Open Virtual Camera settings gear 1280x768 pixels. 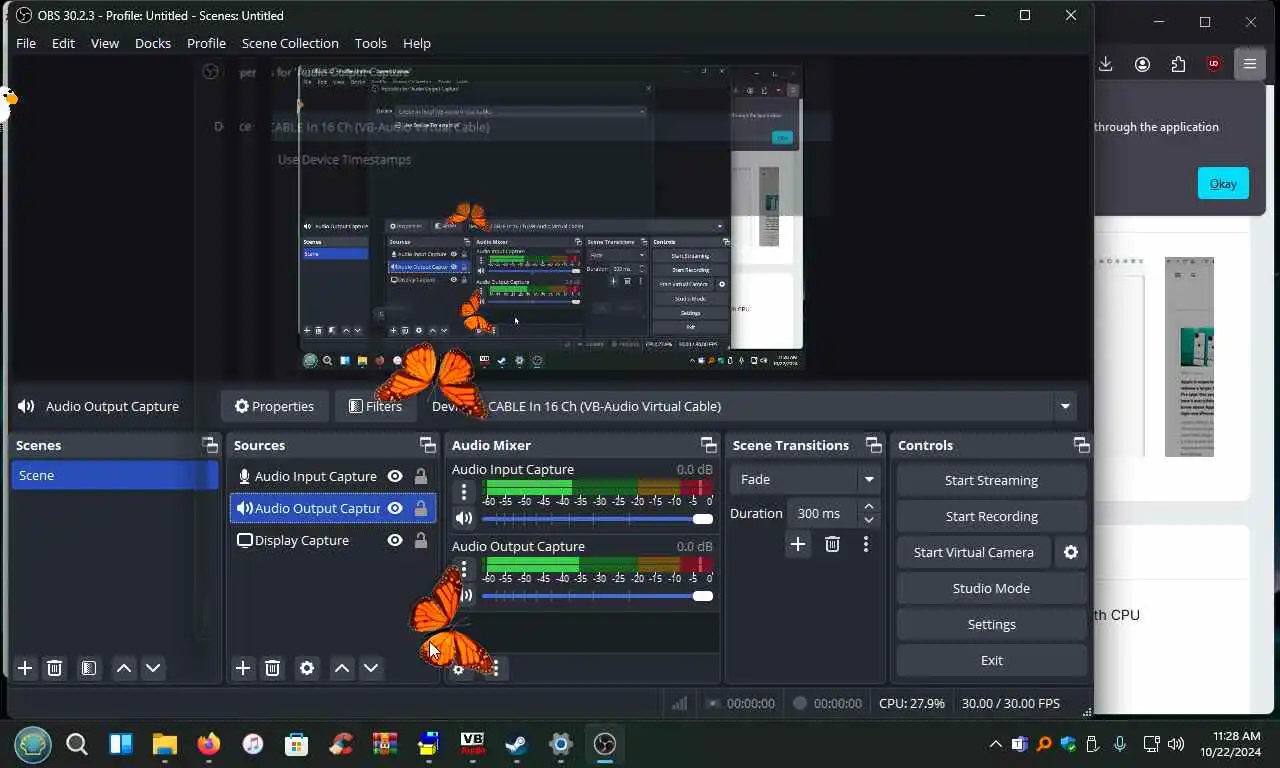1071,552
